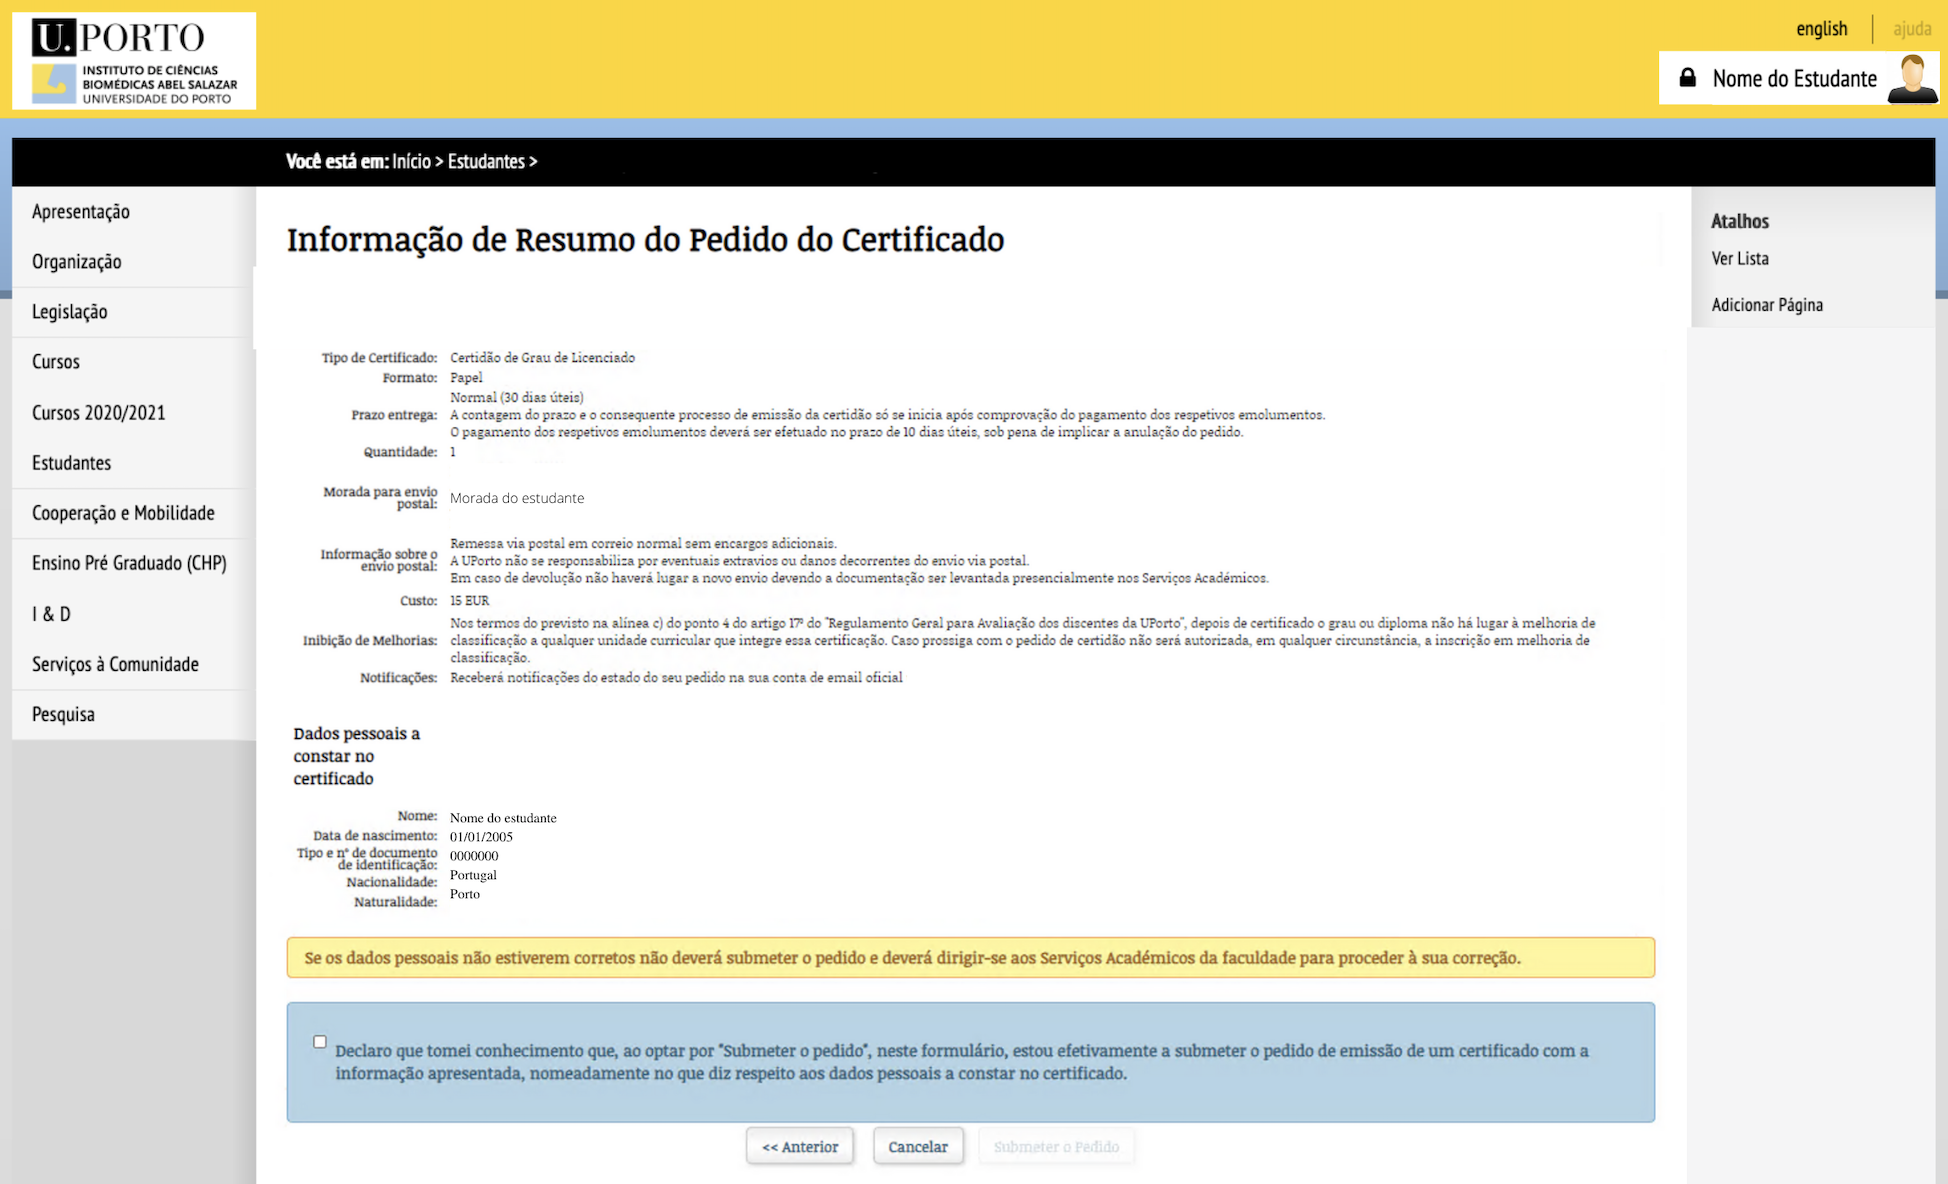
Task: Click the Atalhos heading
Action: tap(1740, 221)
